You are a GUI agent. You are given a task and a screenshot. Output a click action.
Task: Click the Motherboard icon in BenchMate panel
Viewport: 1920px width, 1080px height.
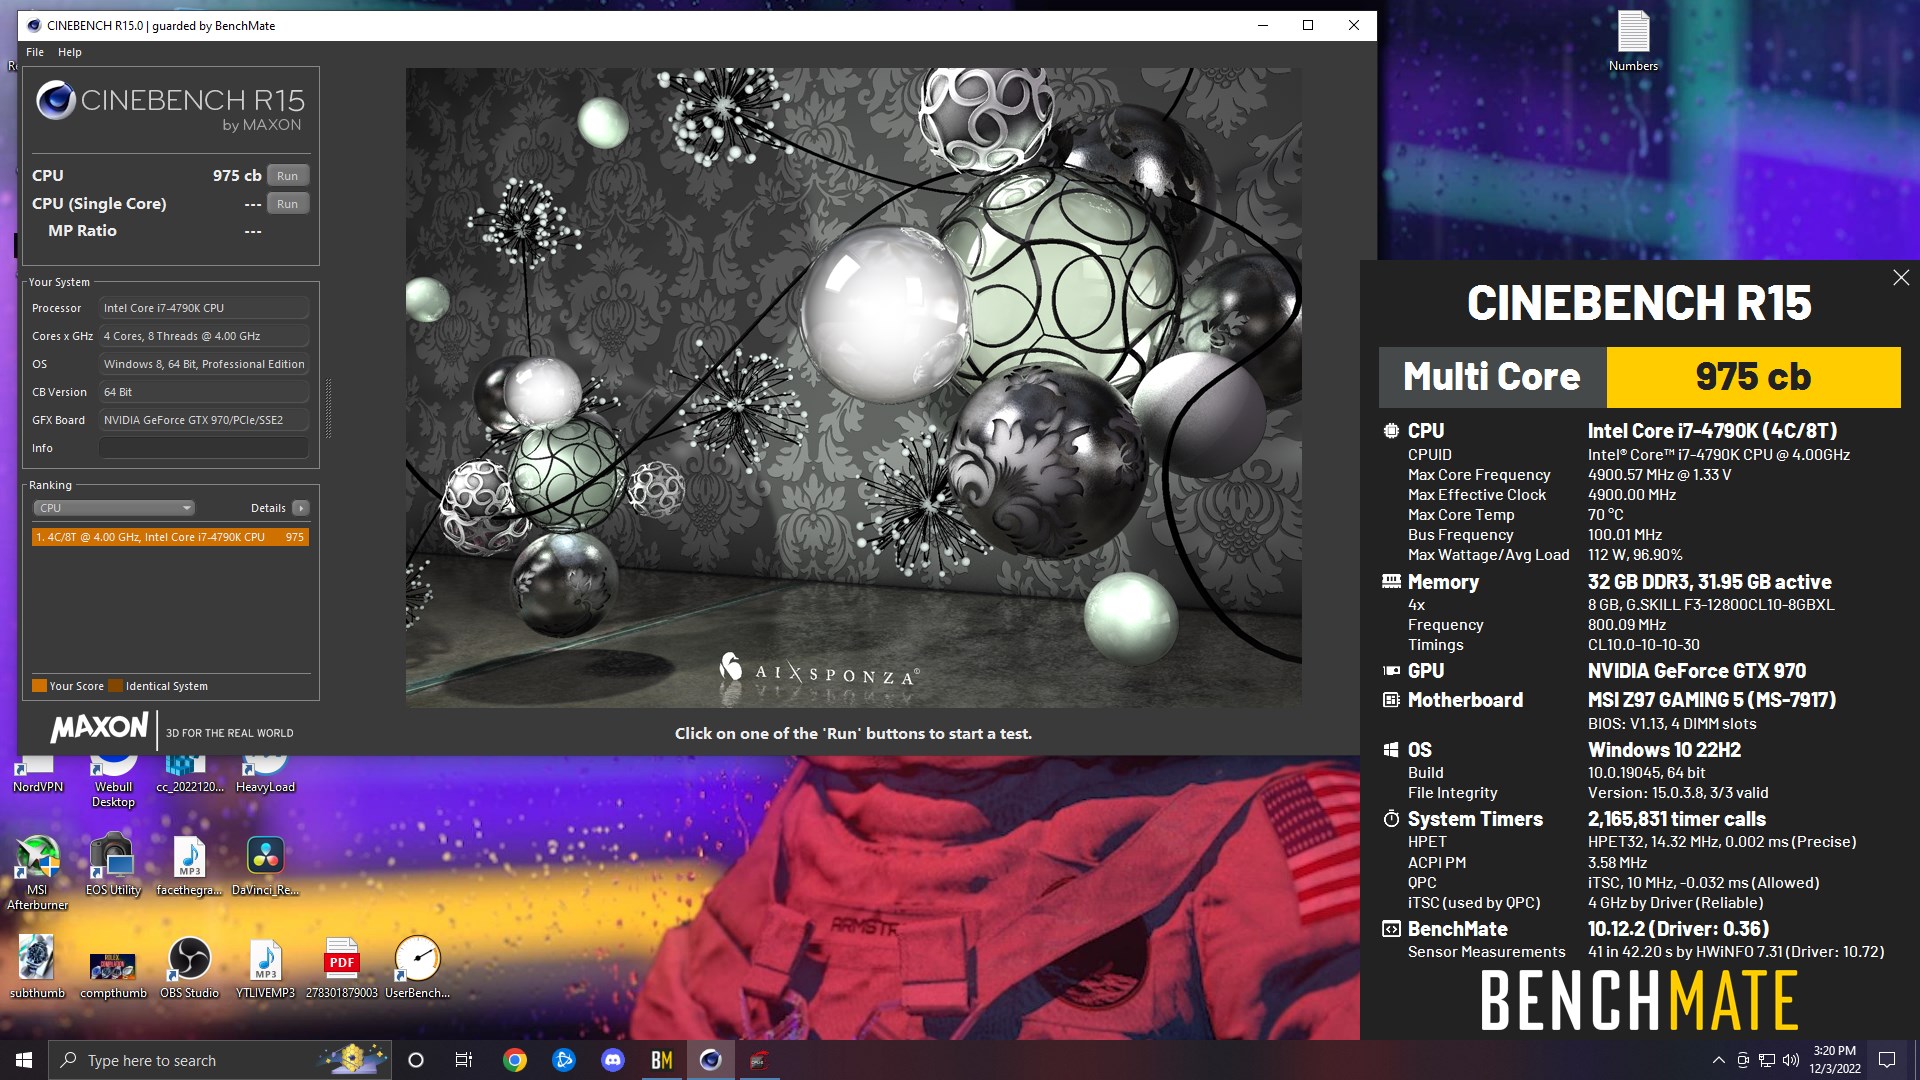click(x=1391, y=700)
